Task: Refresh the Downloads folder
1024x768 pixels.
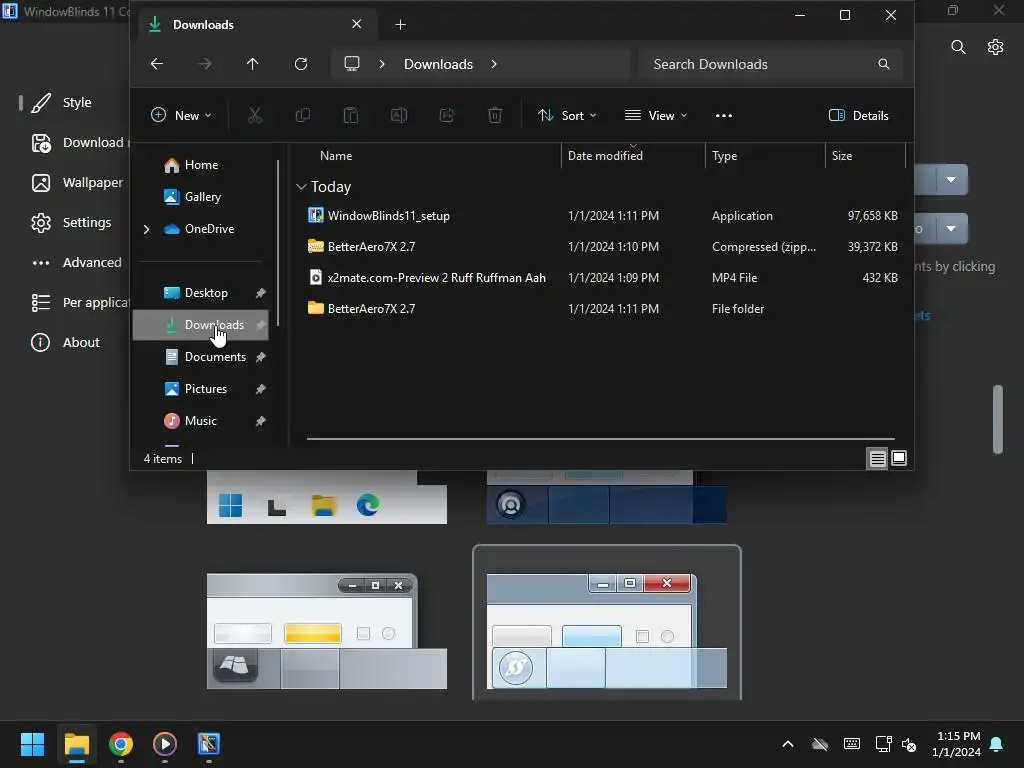Action: [x=301, y=64]
